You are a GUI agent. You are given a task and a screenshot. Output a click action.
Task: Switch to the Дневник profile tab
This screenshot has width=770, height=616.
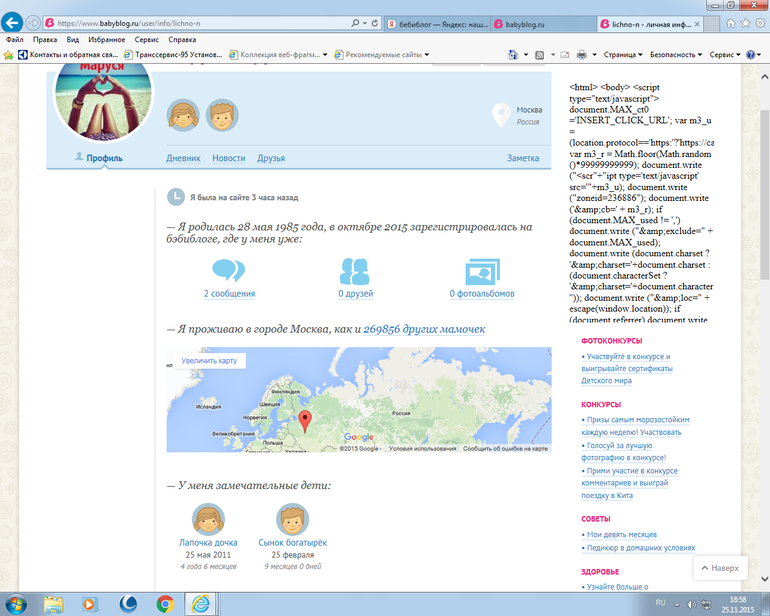183,158
